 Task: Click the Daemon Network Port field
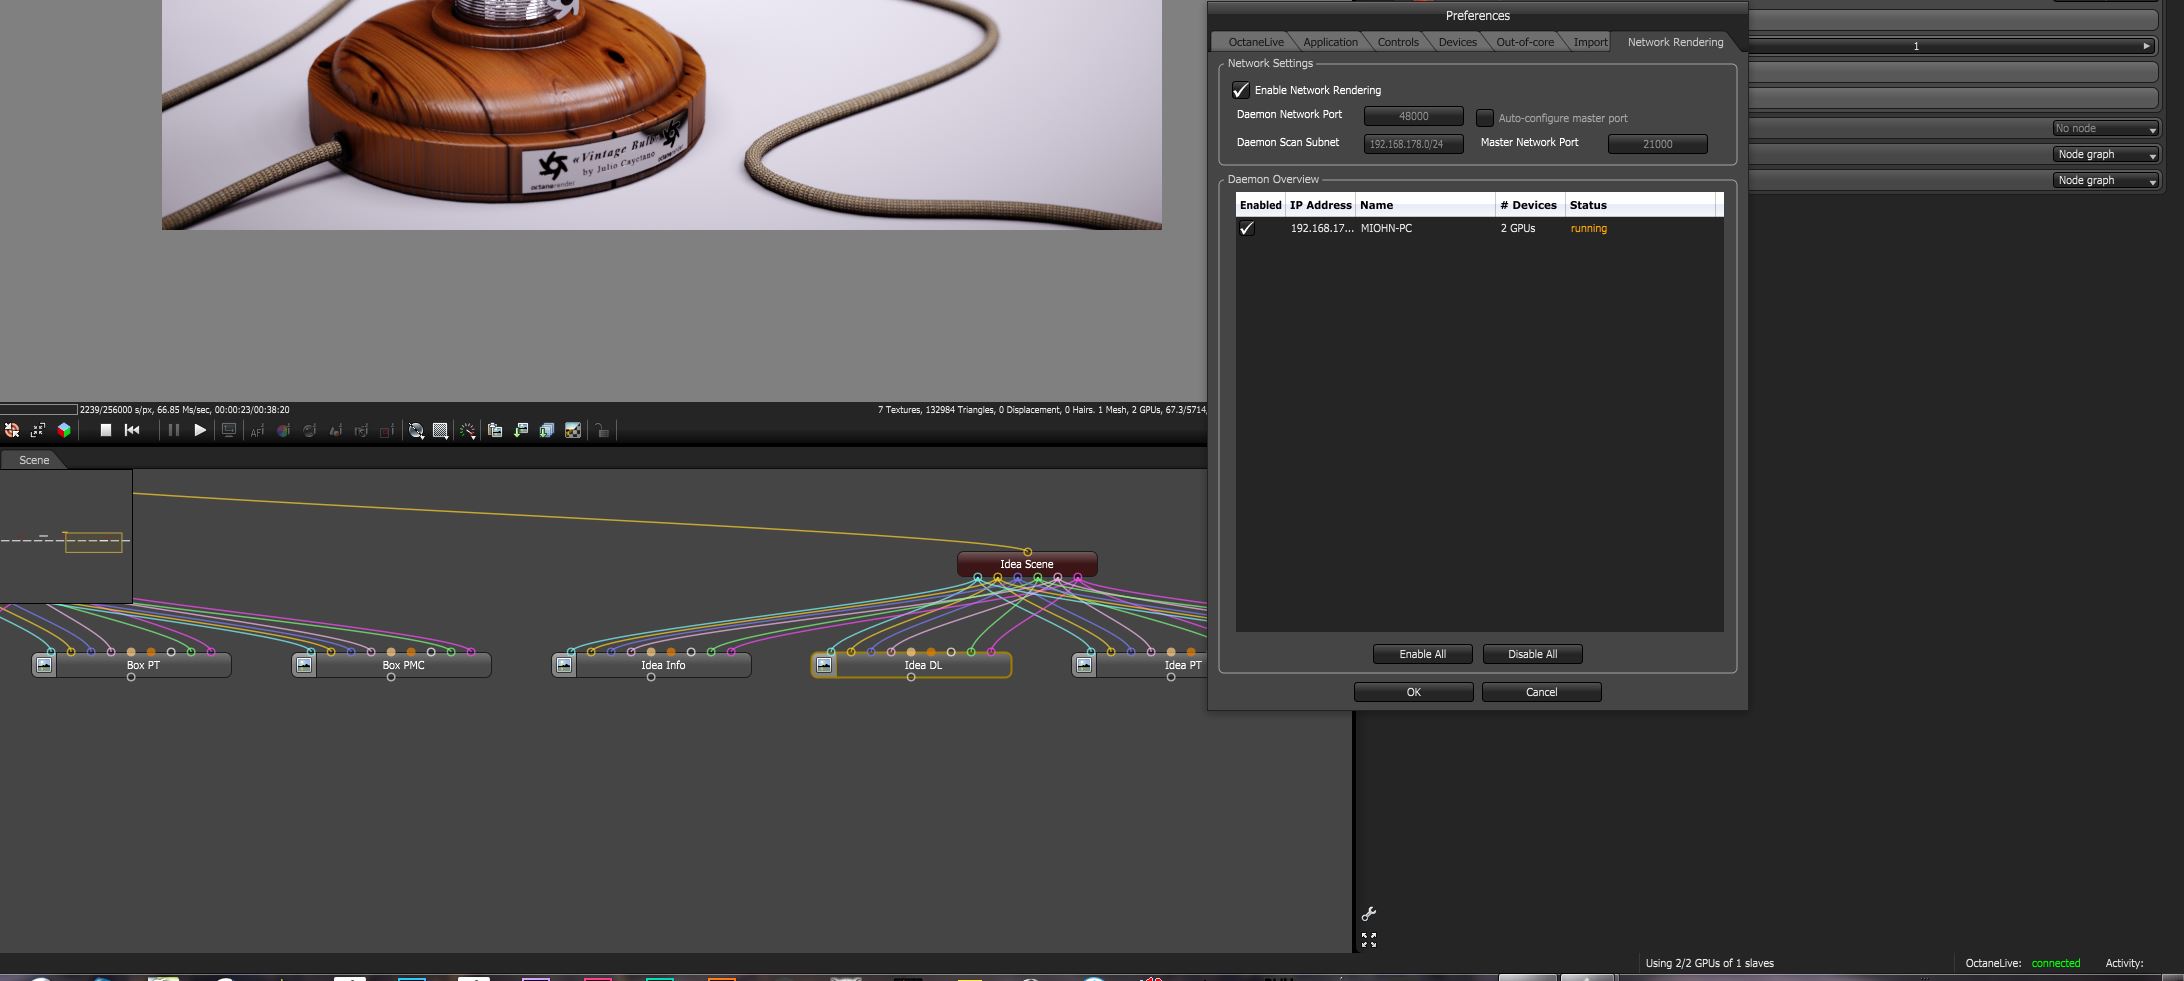tap(1413, 116)
